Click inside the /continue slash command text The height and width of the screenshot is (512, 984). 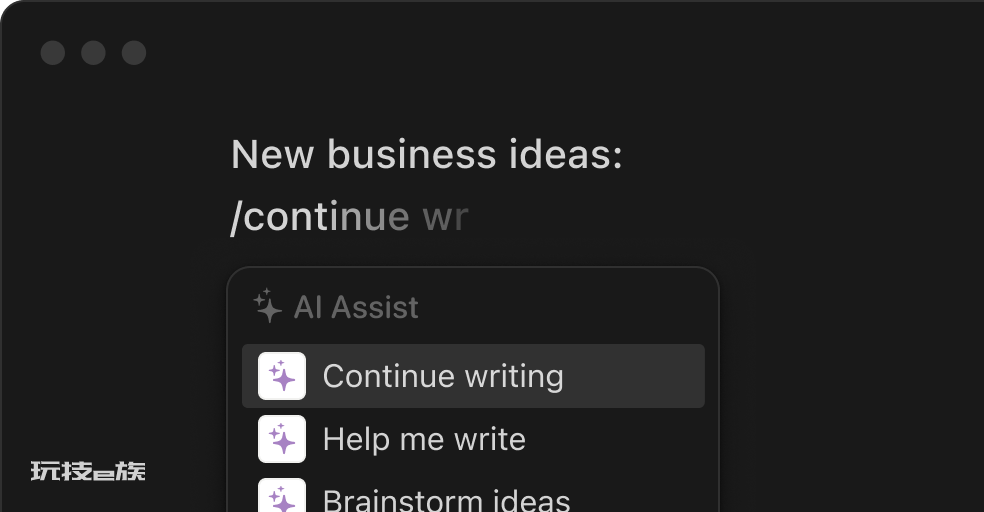(320, 216)
